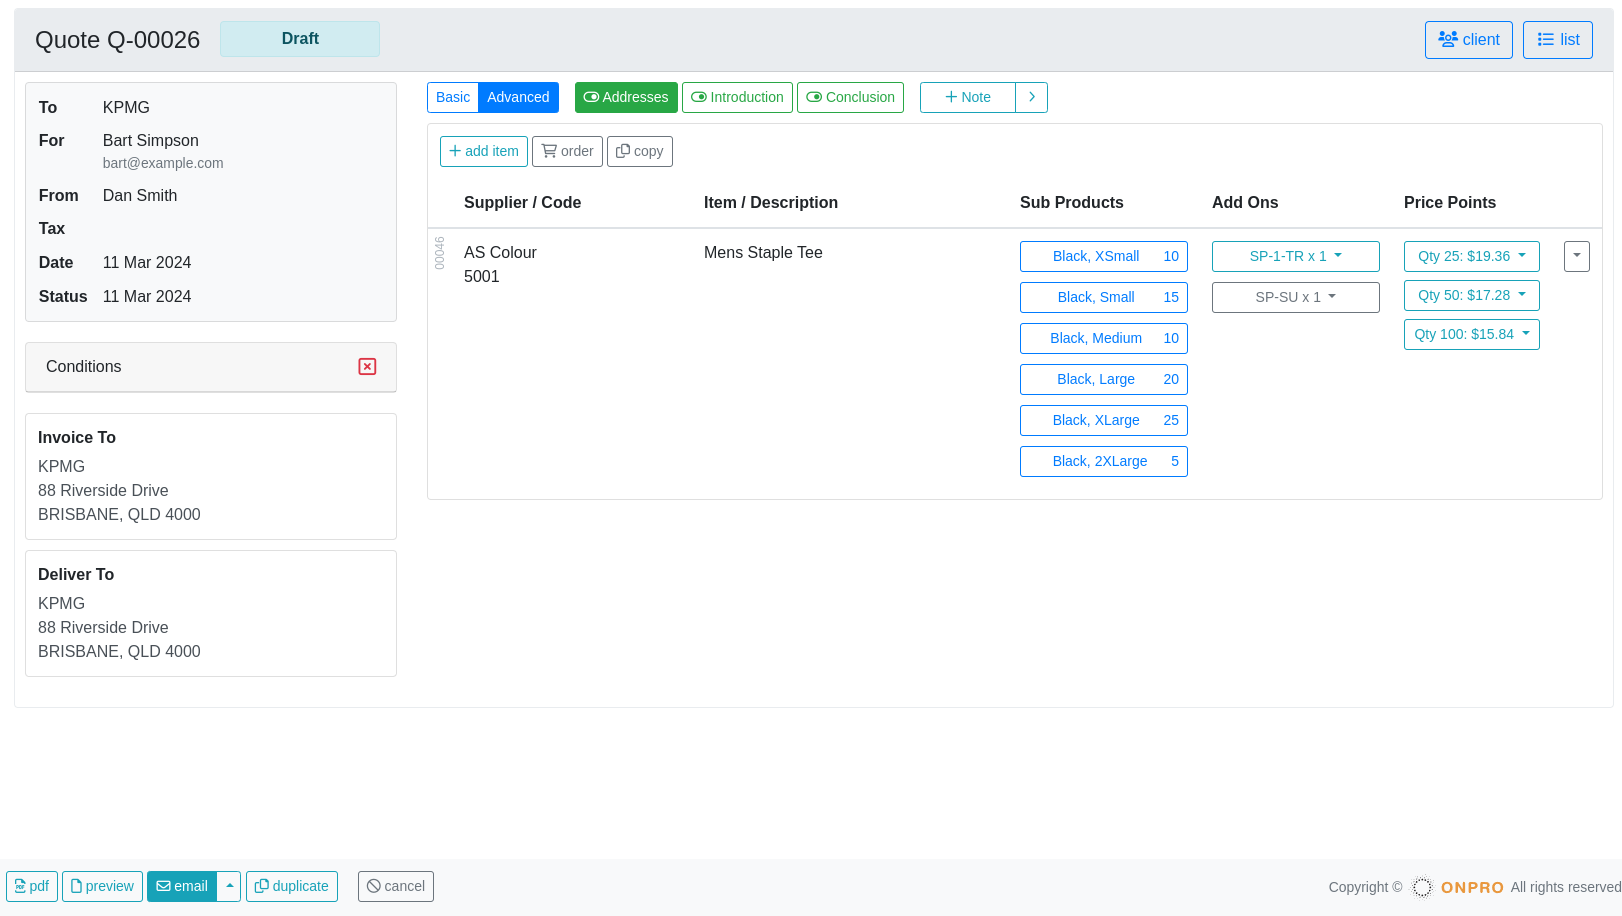Select sub product Black, 2XLarge

pos(1104,461)
